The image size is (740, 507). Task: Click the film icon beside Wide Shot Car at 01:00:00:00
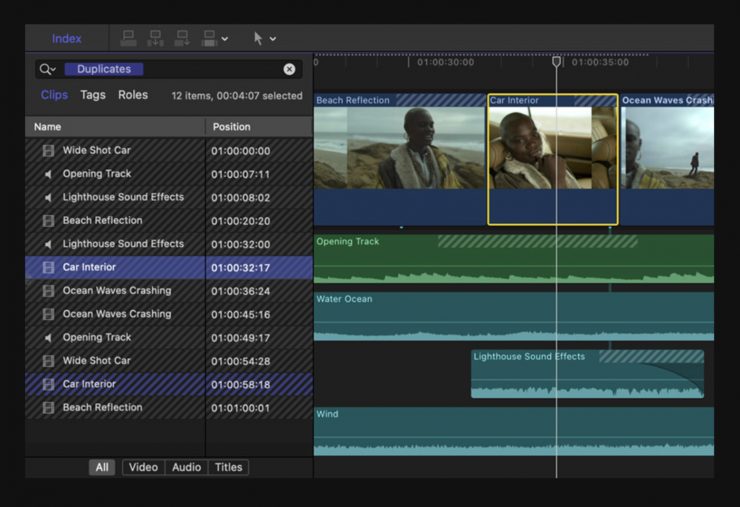[48, 151]
